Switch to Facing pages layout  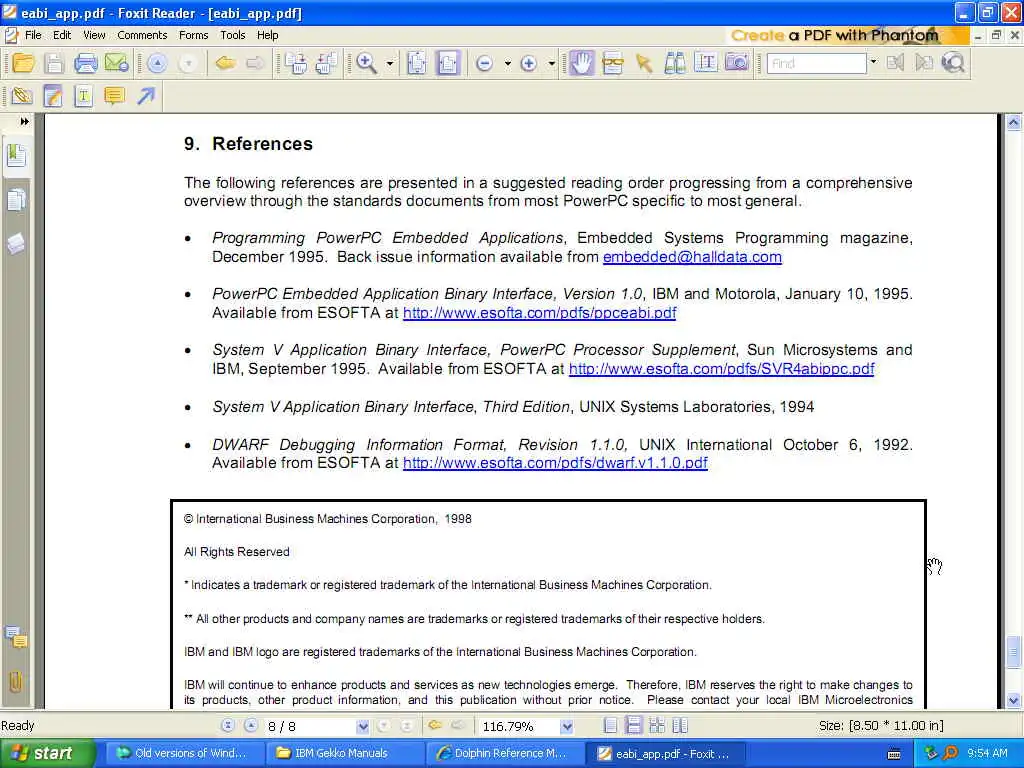[657, 726]
